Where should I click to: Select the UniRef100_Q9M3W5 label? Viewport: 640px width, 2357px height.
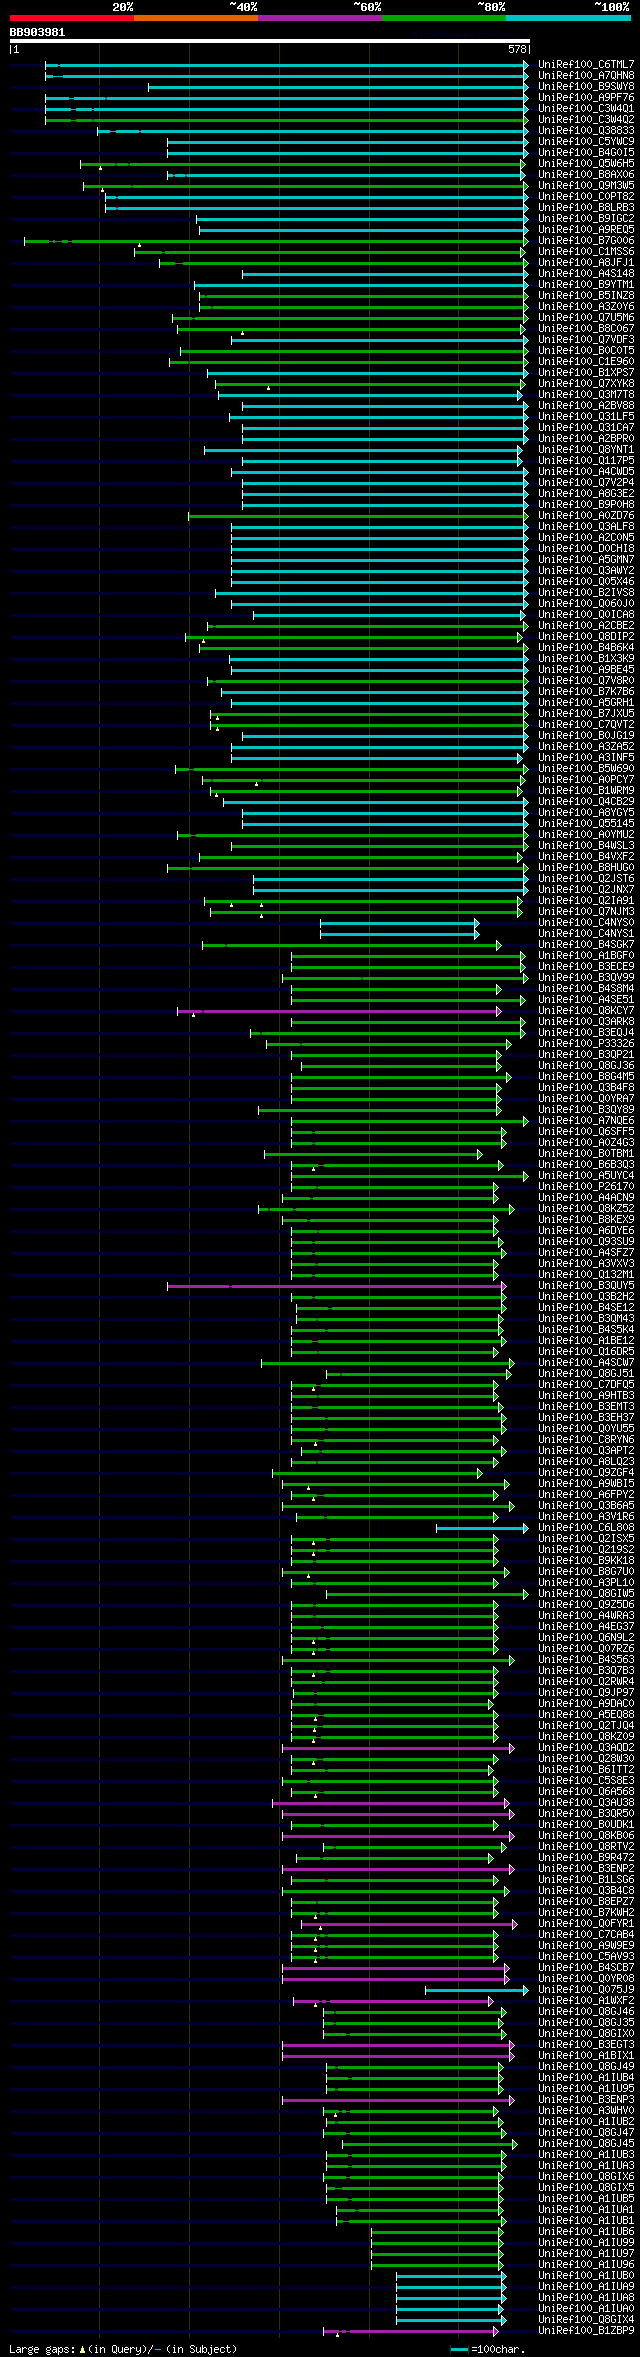pos(586,185)
